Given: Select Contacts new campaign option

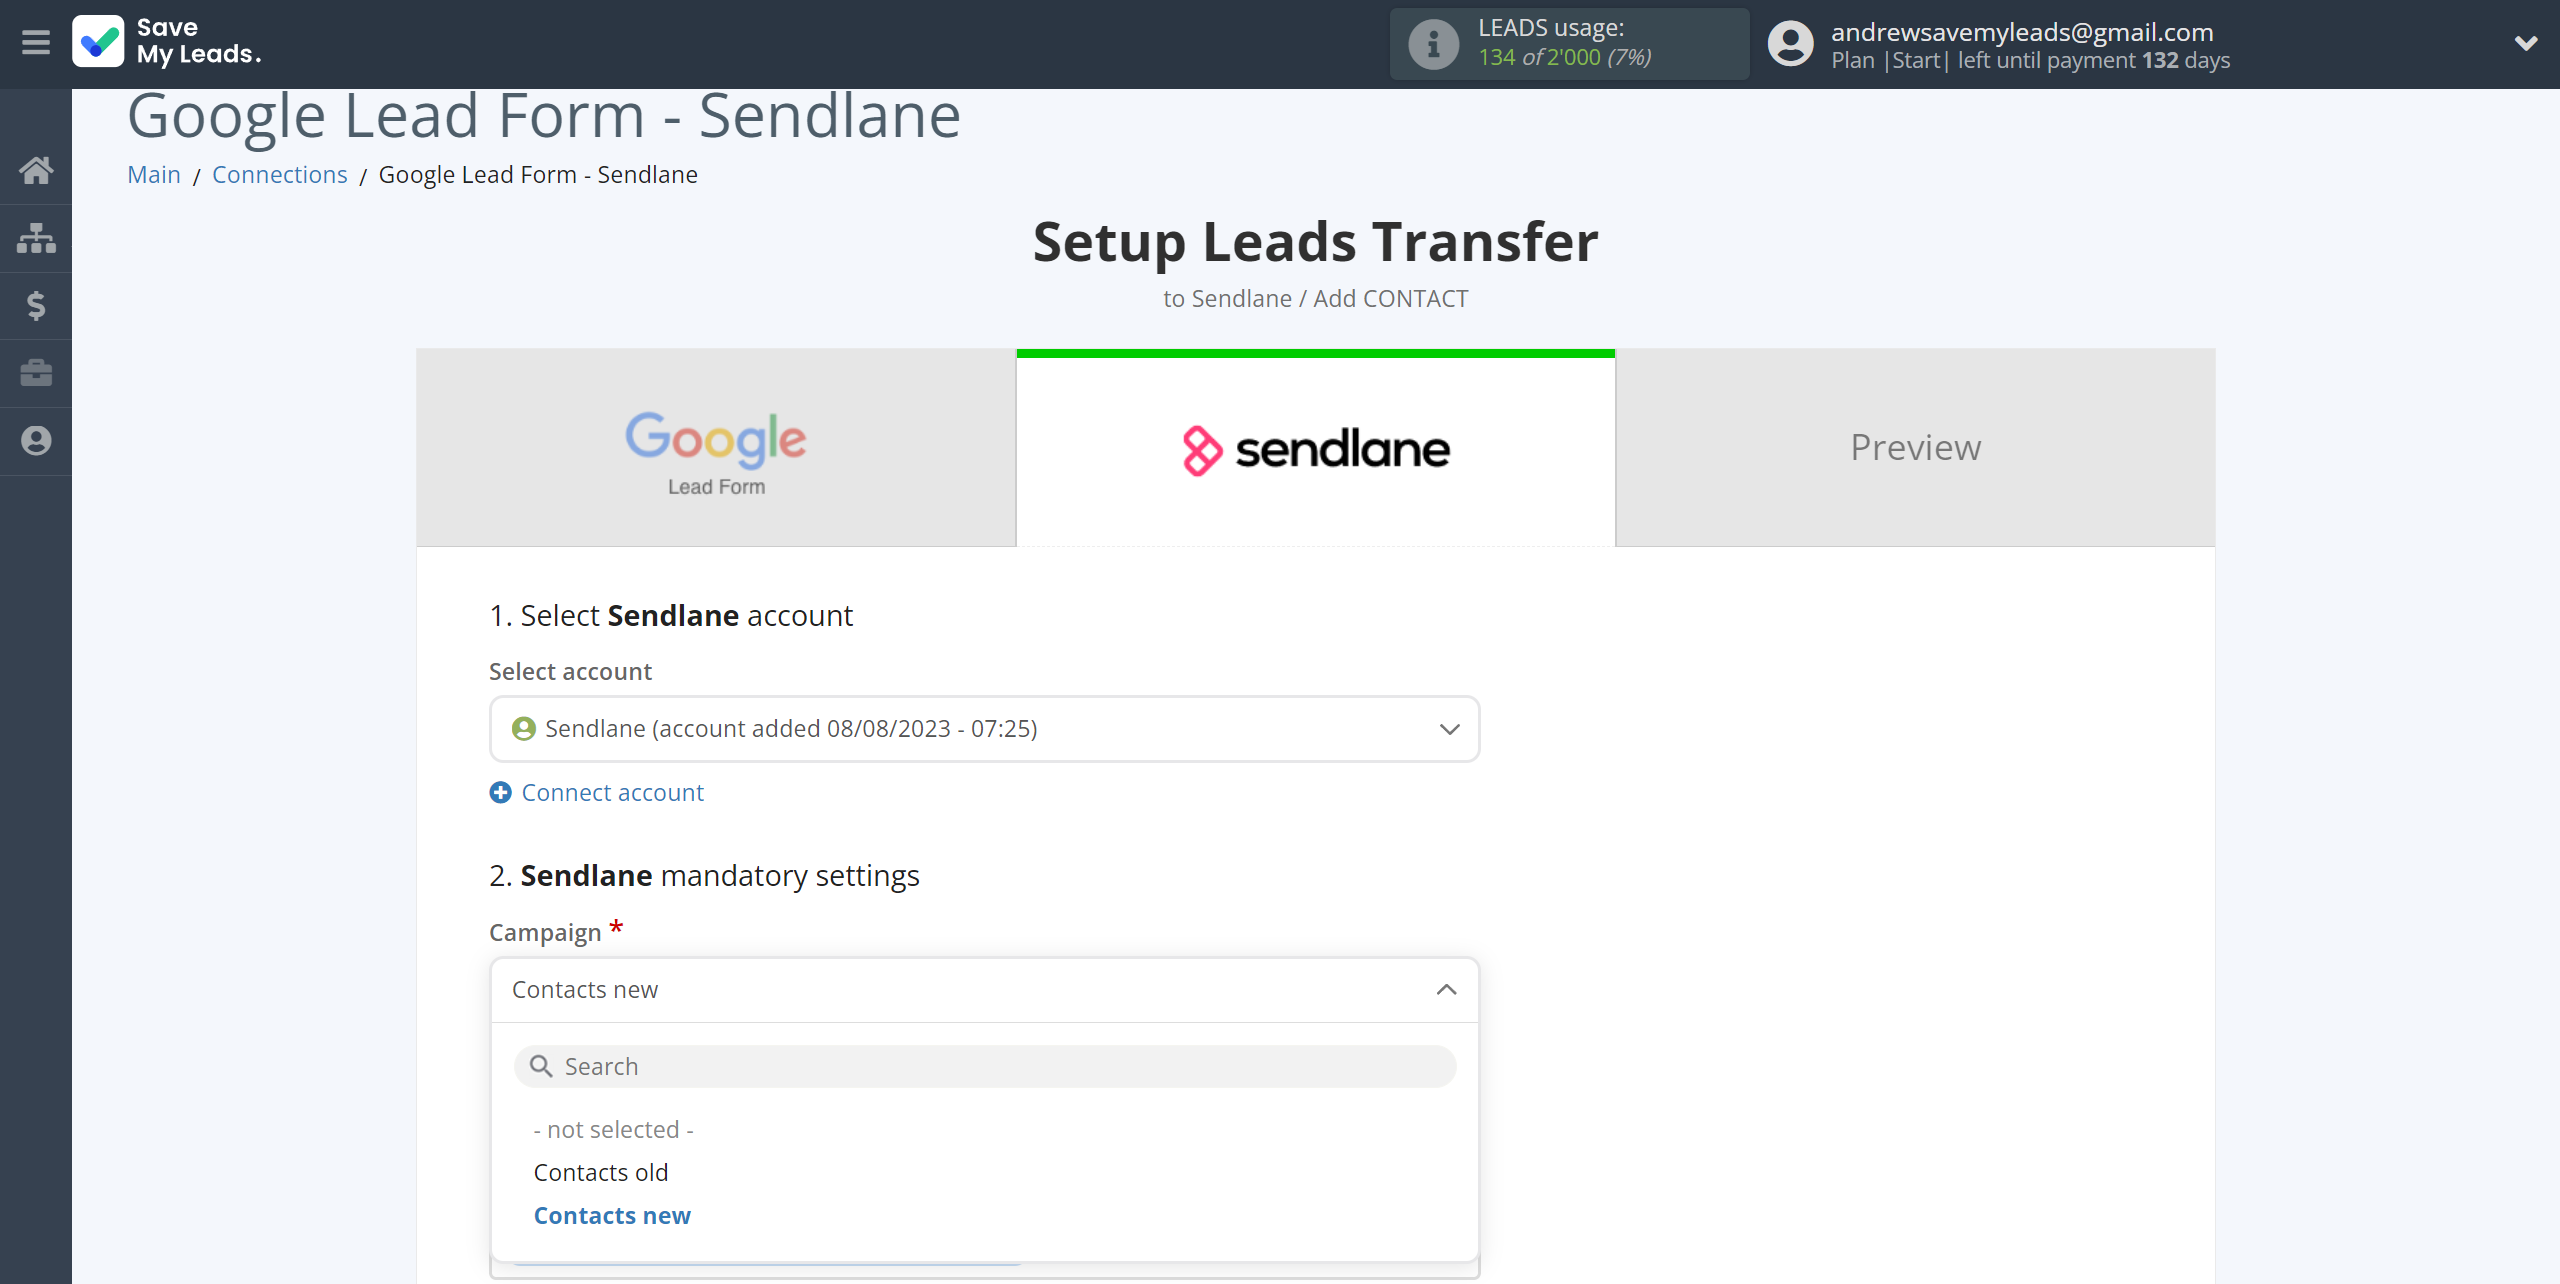Looking at the screenshot, I should (x=612, y=1215).
